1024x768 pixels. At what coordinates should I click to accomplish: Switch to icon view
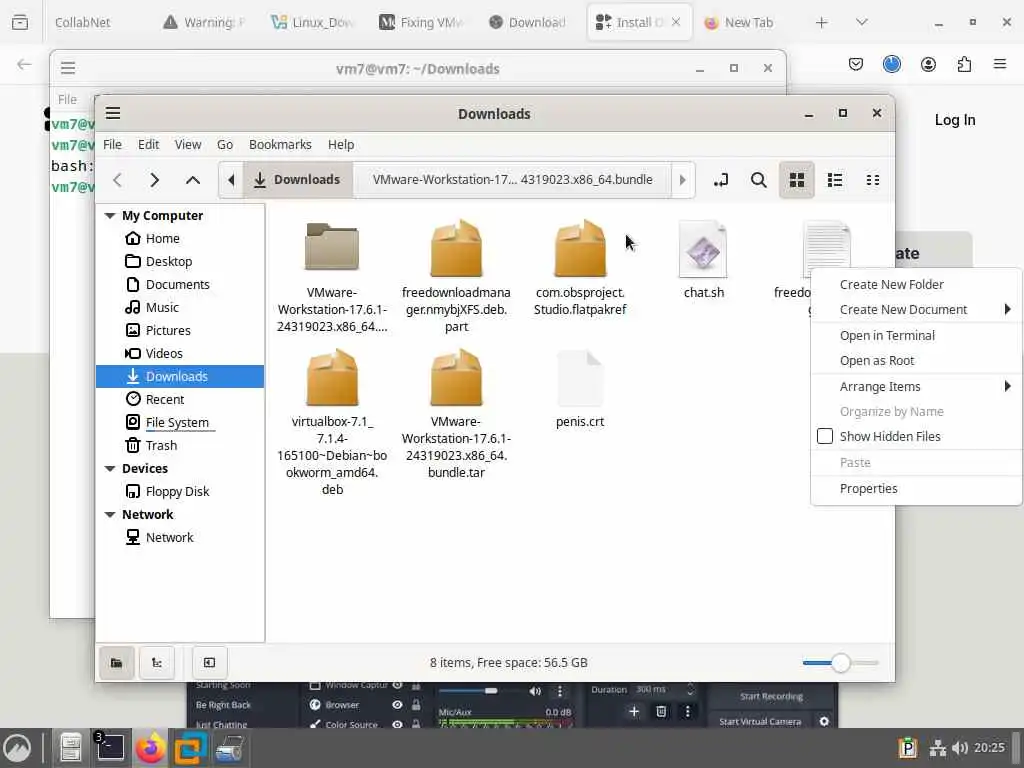coord(797,180)
